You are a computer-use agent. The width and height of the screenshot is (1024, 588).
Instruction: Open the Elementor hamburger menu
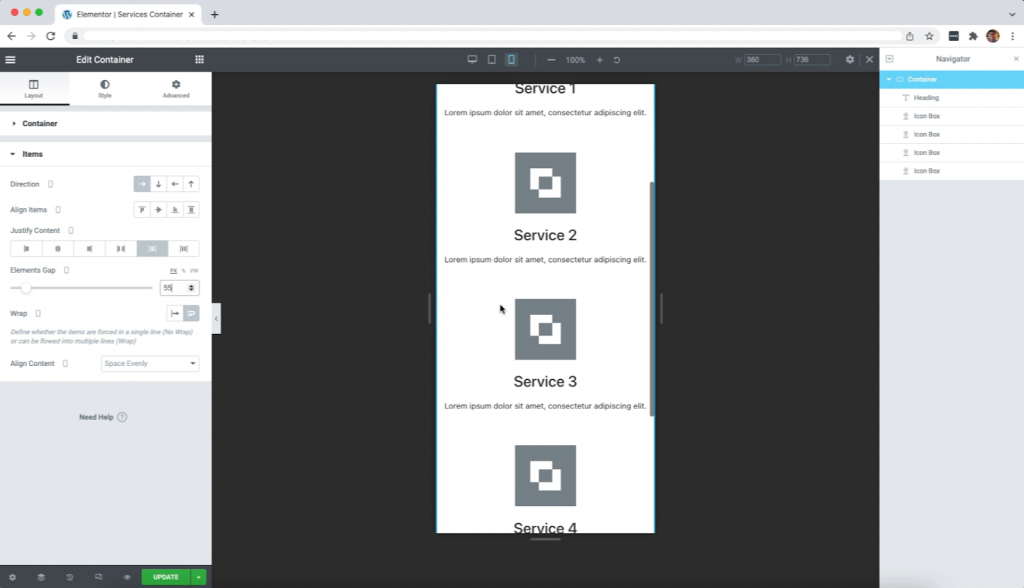(x=11, y=60)
